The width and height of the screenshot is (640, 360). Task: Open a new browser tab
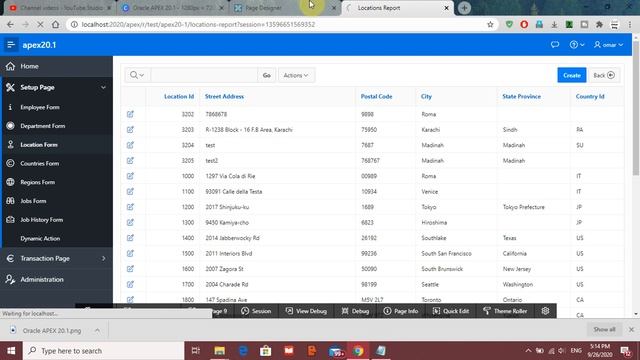pyautogui.click(x=464, y=8)
